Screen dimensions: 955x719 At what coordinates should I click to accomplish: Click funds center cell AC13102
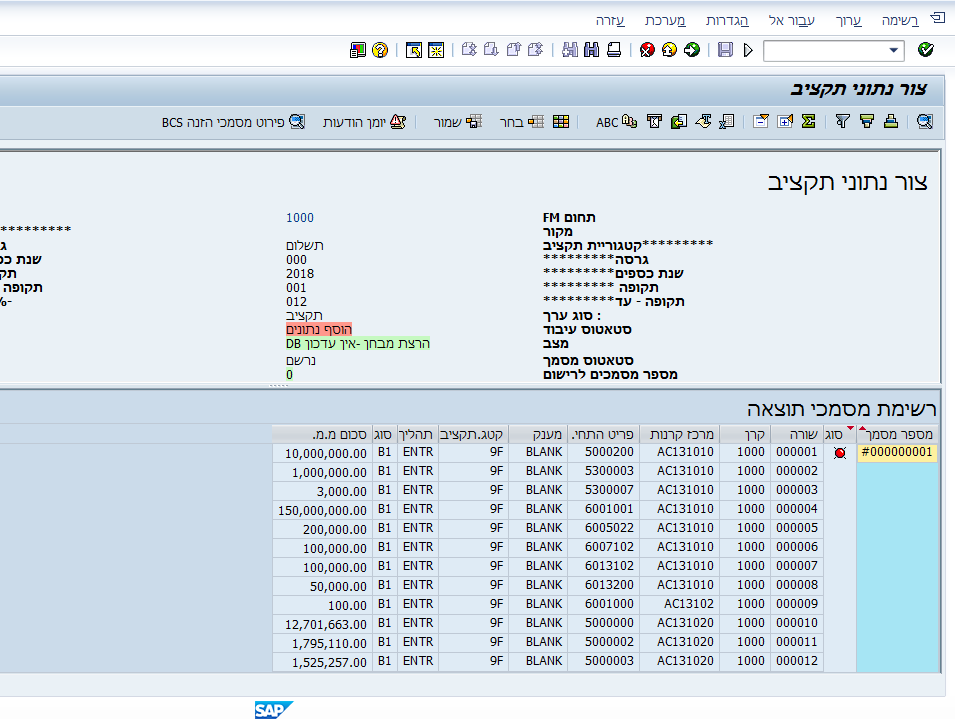coord(680,604)
